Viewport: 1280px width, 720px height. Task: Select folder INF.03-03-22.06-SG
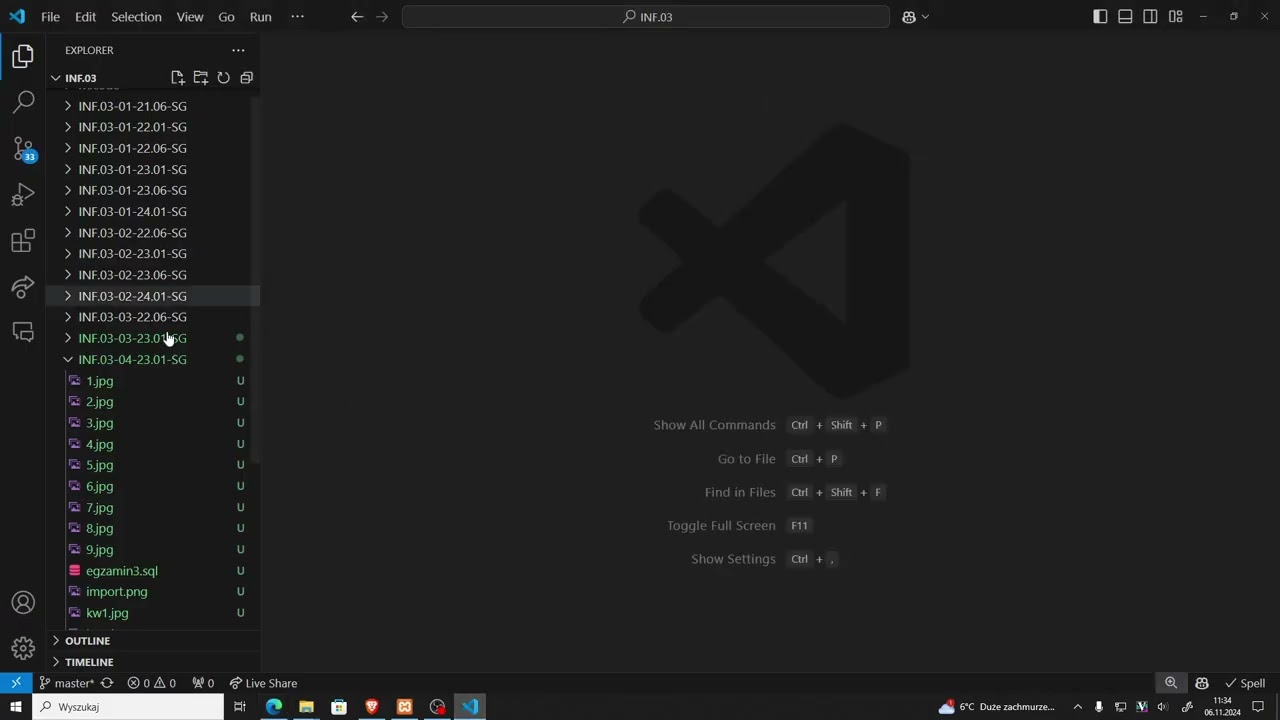153,317
